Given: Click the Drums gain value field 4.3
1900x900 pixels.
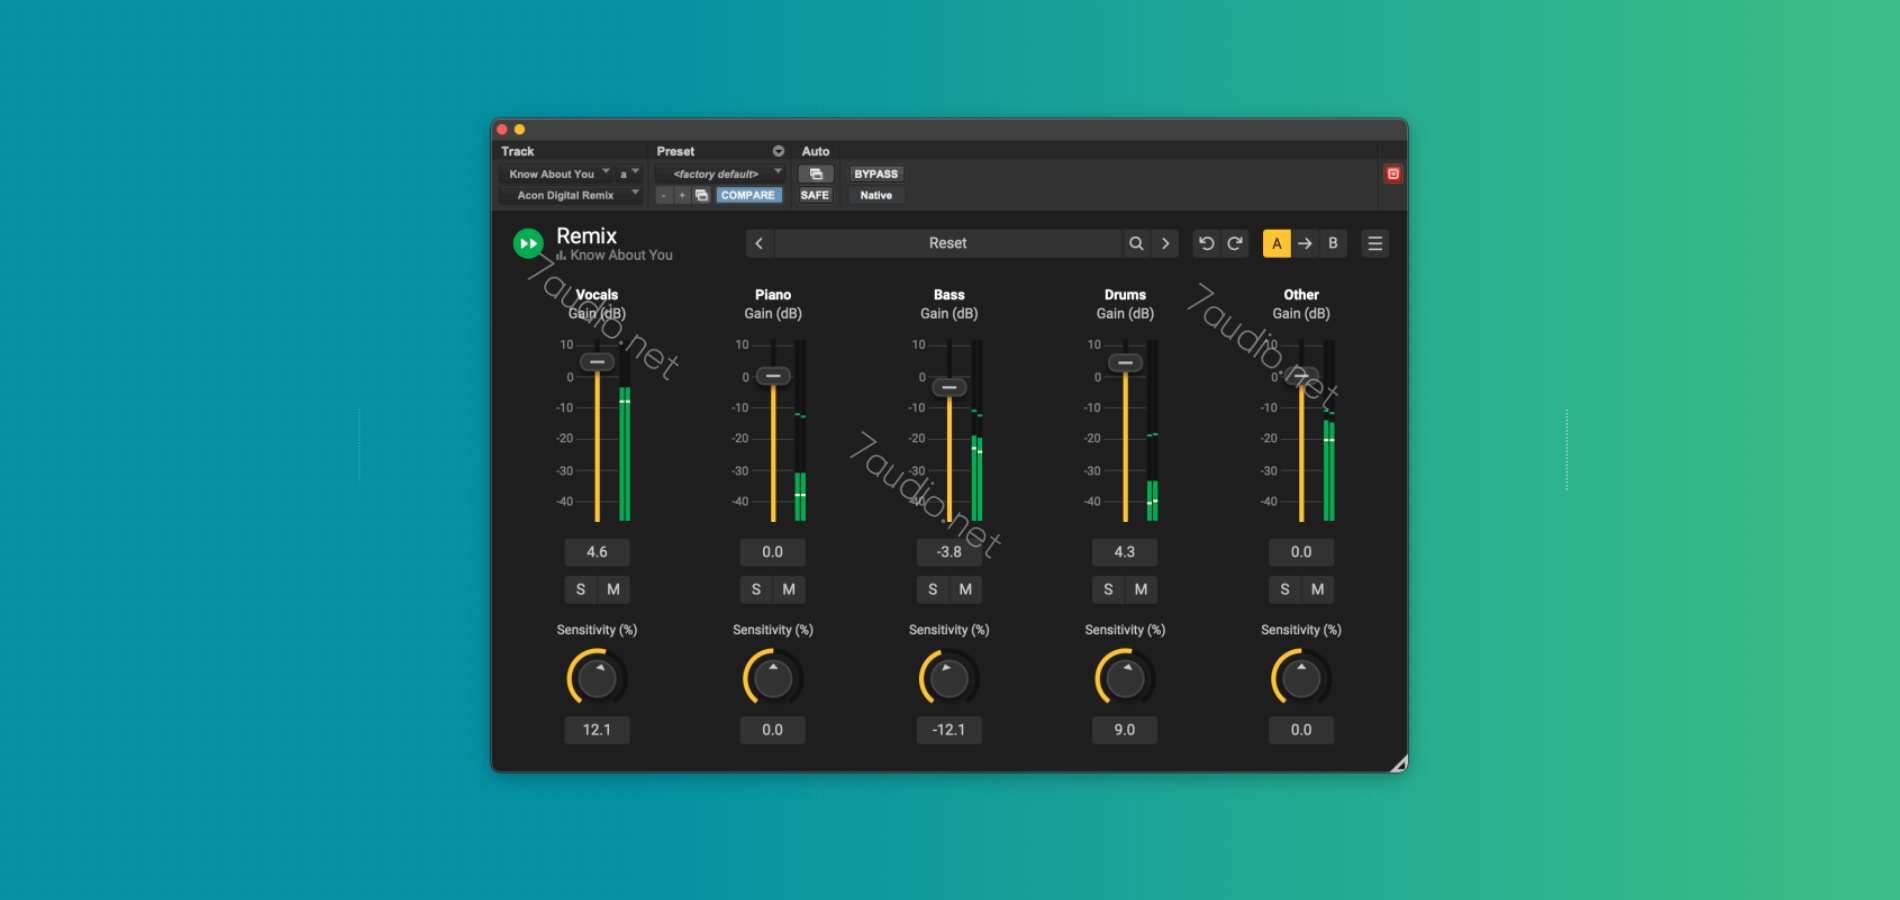Looking at the screenshot, I should [x=1125, y=552].
